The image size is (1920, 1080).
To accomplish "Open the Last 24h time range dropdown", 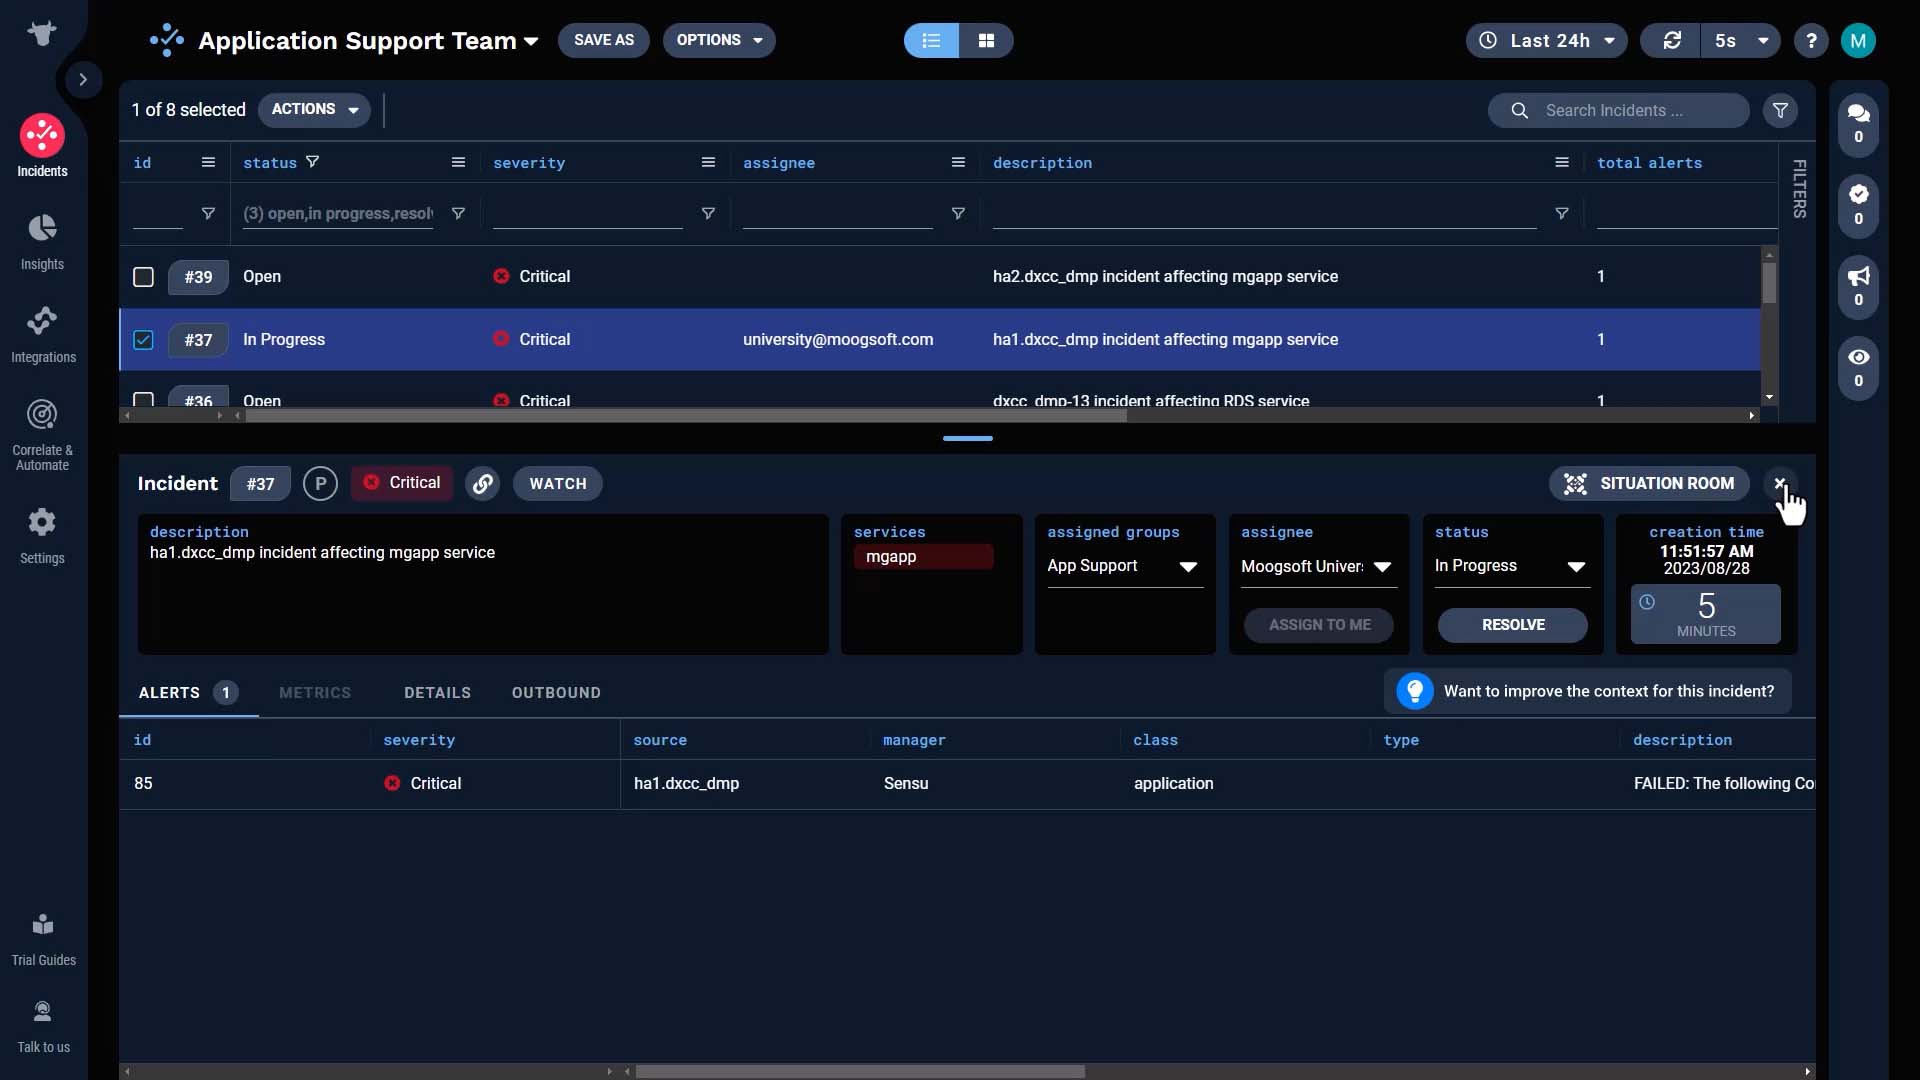I will tap(1547, 40).
